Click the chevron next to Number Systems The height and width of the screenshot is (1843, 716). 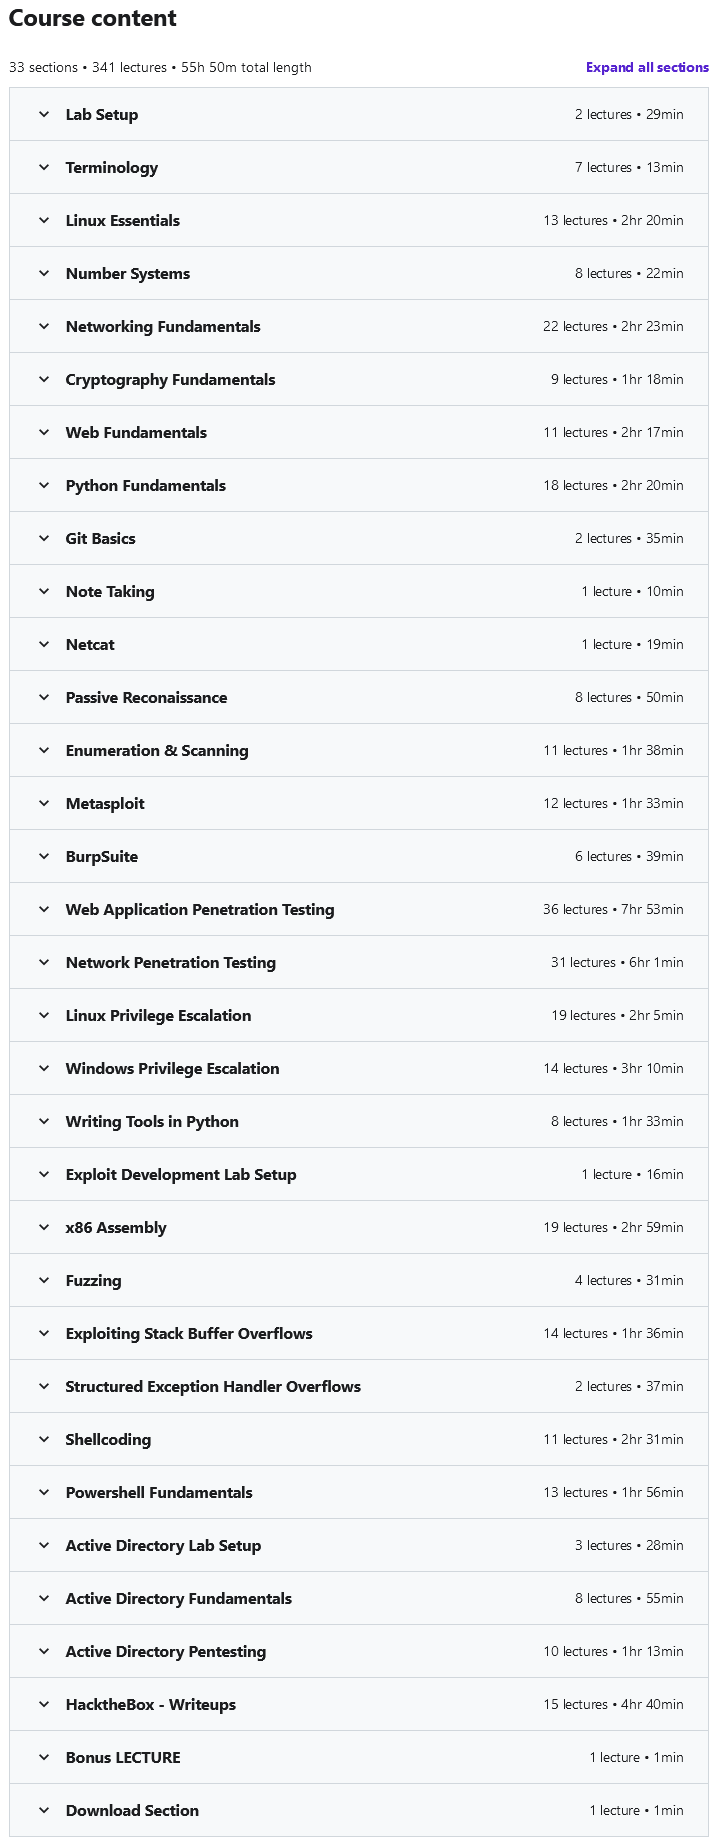click(x=44, y=273)
